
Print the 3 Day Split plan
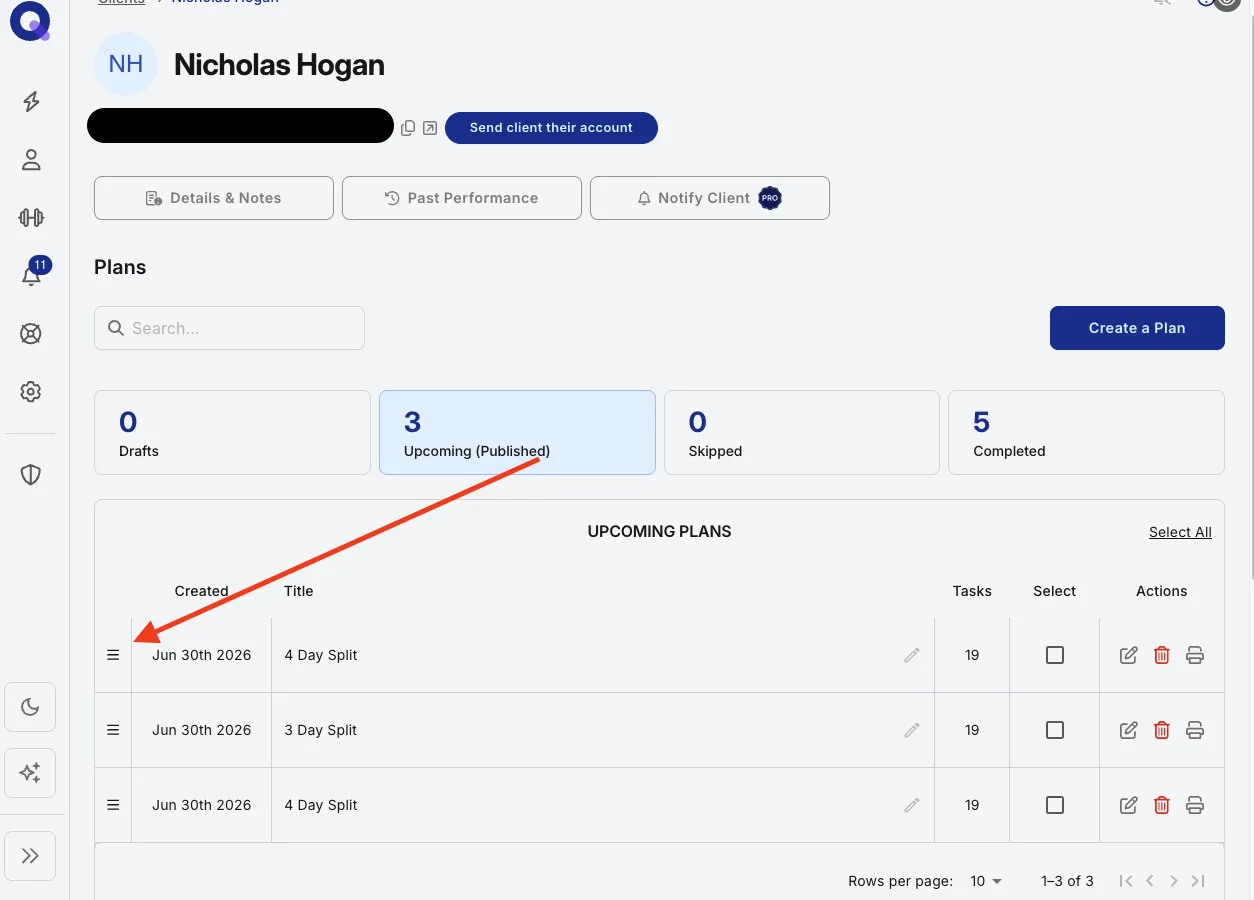[x=1195, y=730]
